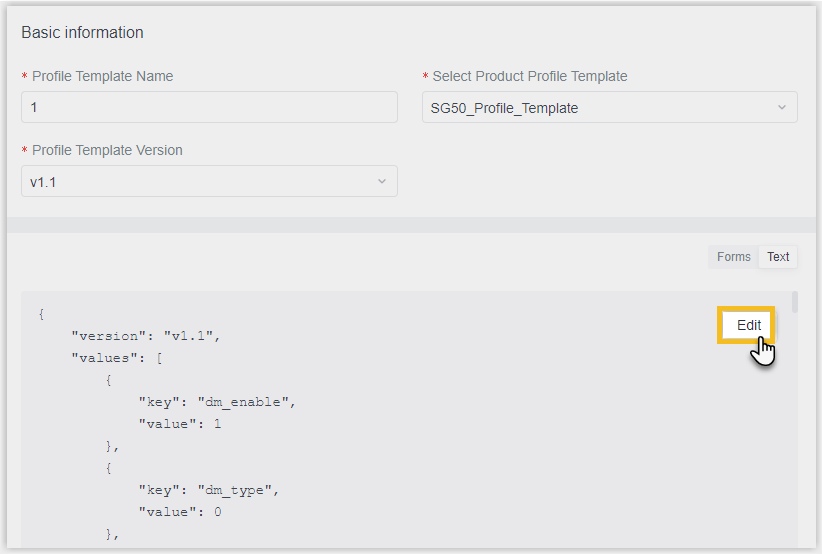The image size is (822, 554).
Task: Click the "value": 1 line in the JSON
Action: (x=180, y=424)
